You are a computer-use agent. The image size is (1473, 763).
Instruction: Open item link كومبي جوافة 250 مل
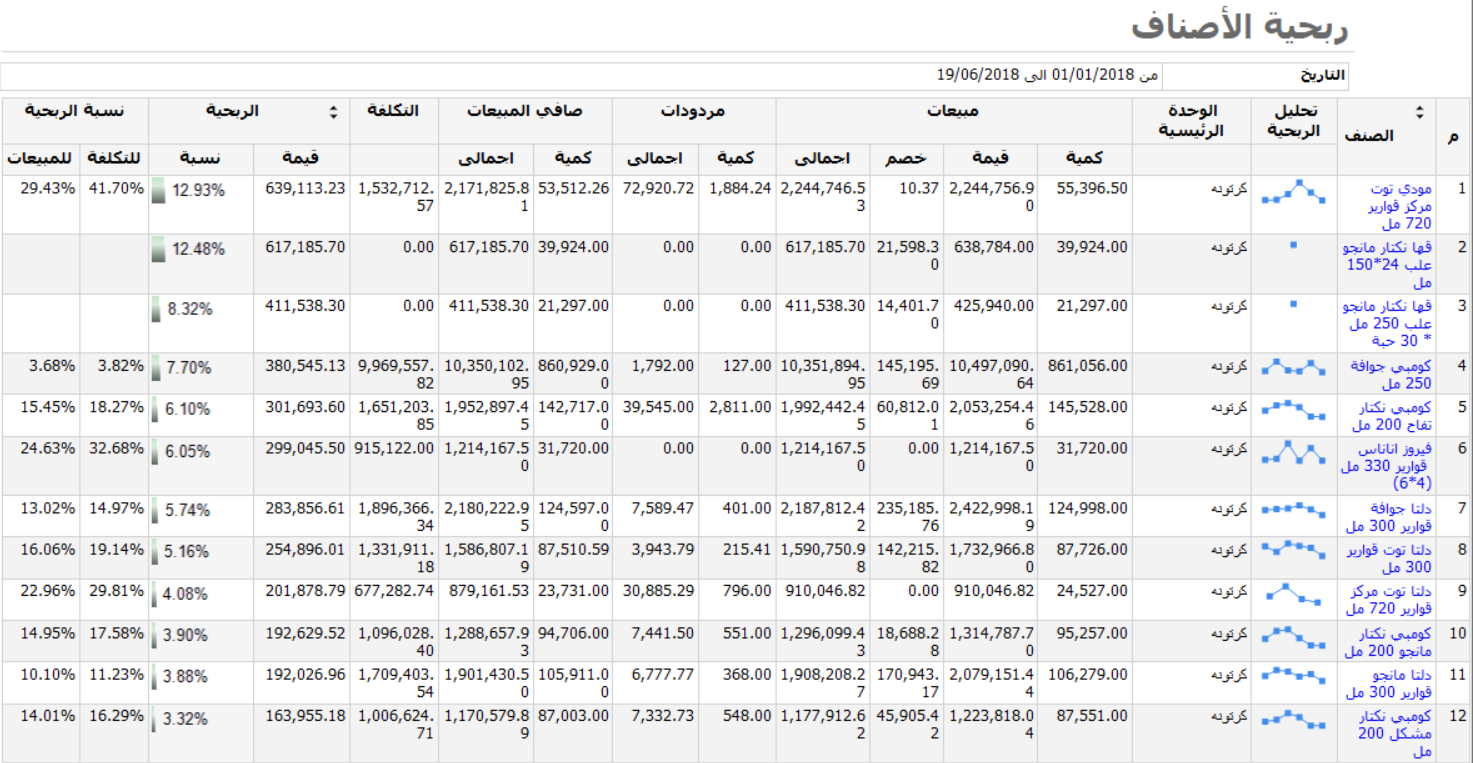[1391, 375]
